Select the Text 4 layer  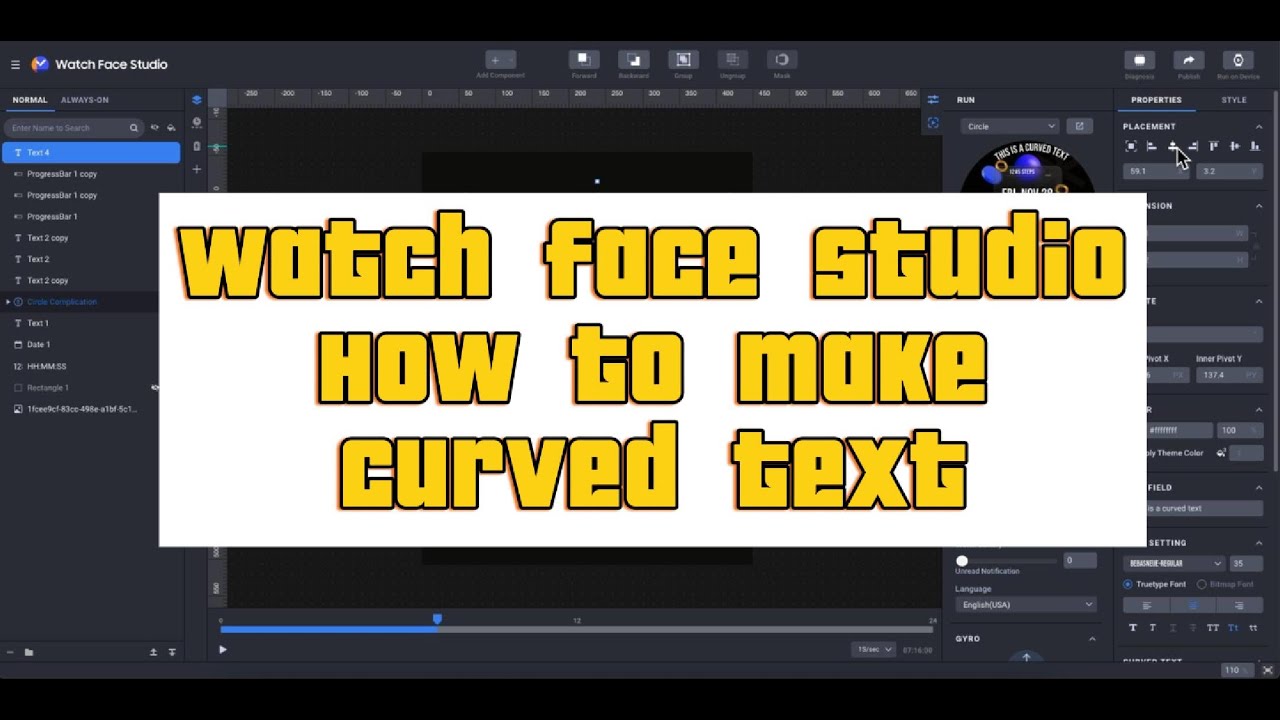click(91, 153)
